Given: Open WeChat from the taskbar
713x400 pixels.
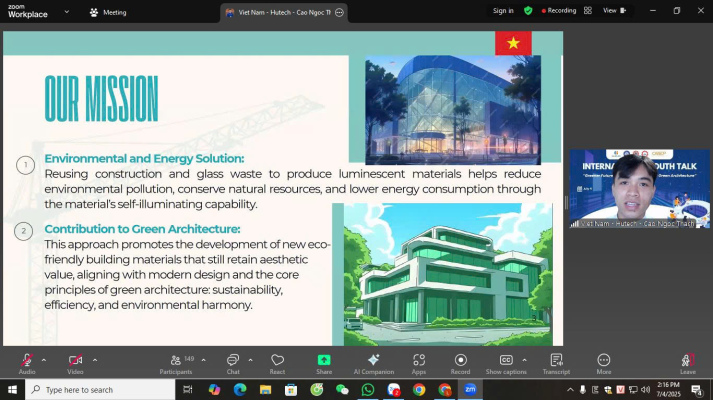Looking at the screenshot, I should (342, 390).
